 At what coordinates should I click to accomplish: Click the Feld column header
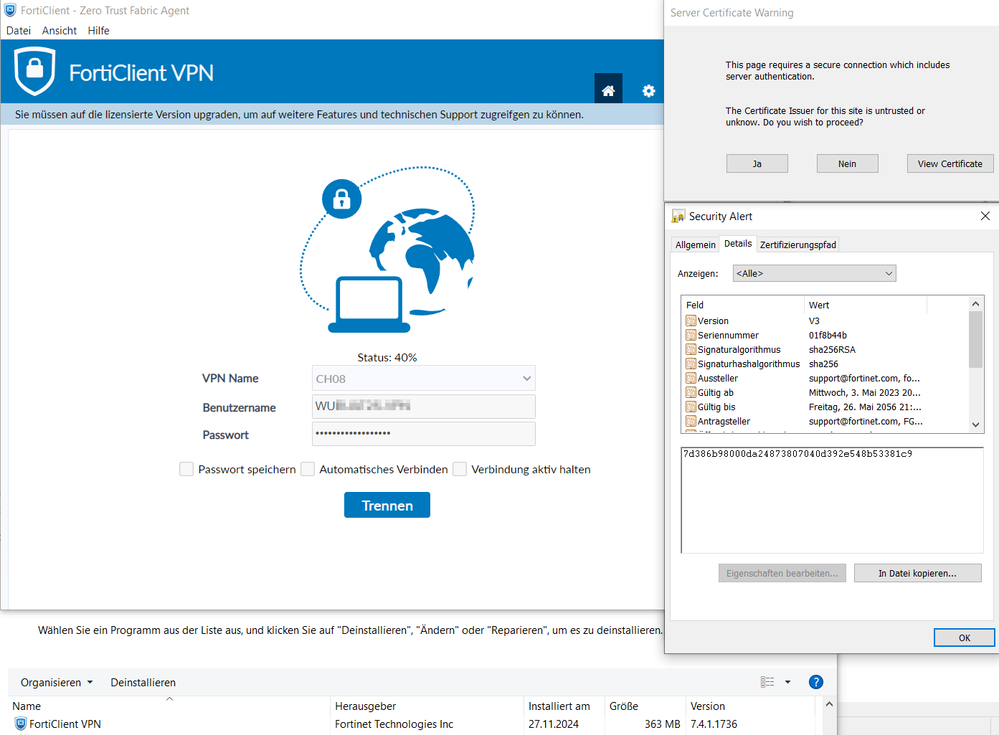coord(743,305)
